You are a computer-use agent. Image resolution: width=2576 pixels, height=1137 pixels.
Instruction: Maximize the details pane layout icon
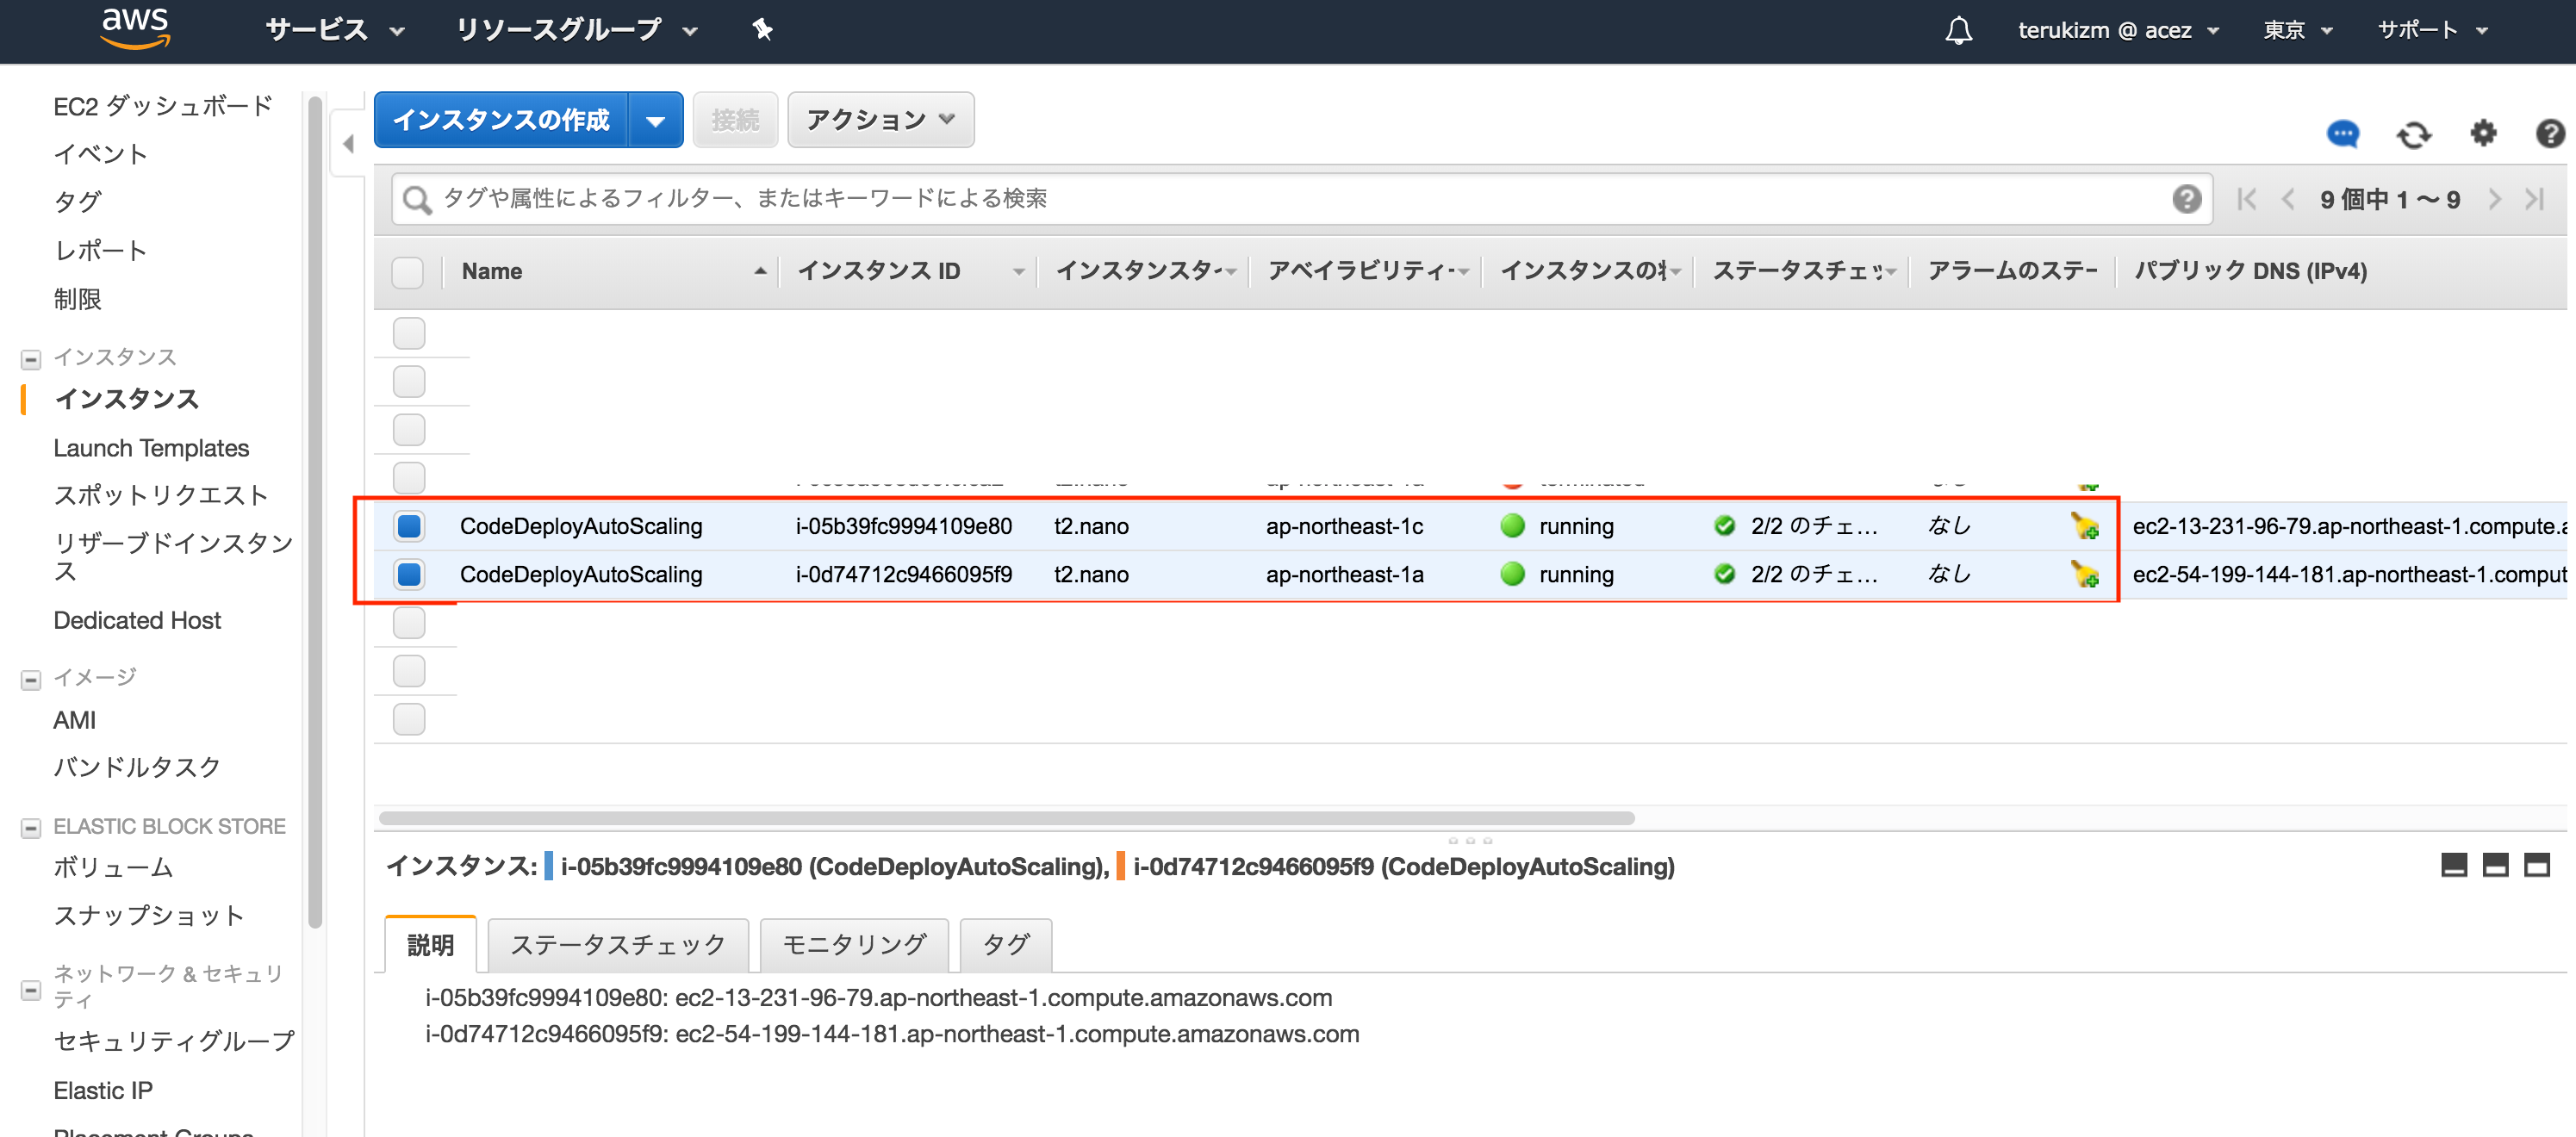2536,865
